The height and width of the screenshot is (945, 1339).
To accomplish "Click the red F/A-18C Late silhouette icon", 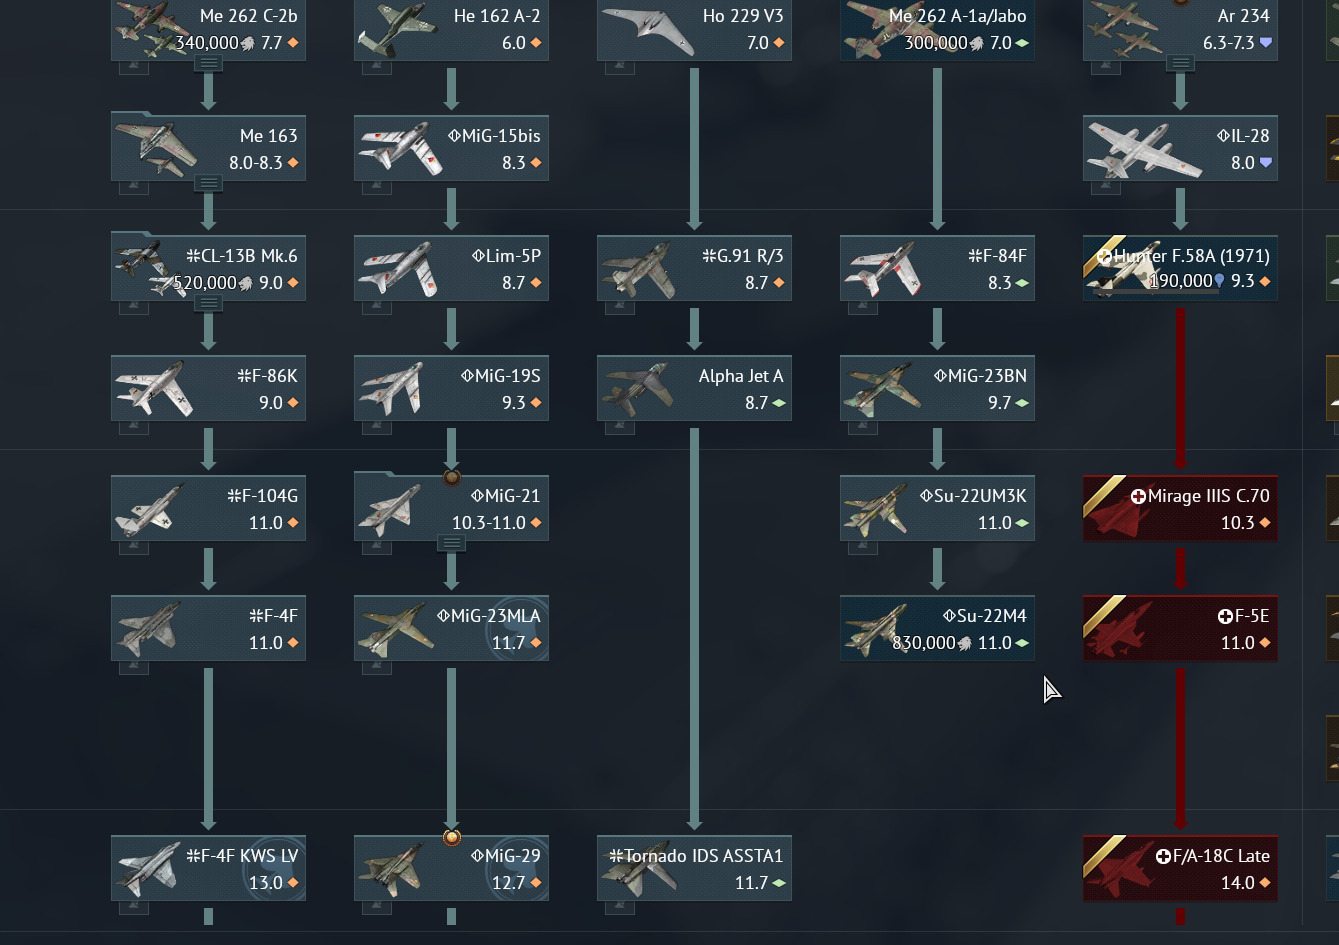I will 1120,868.
